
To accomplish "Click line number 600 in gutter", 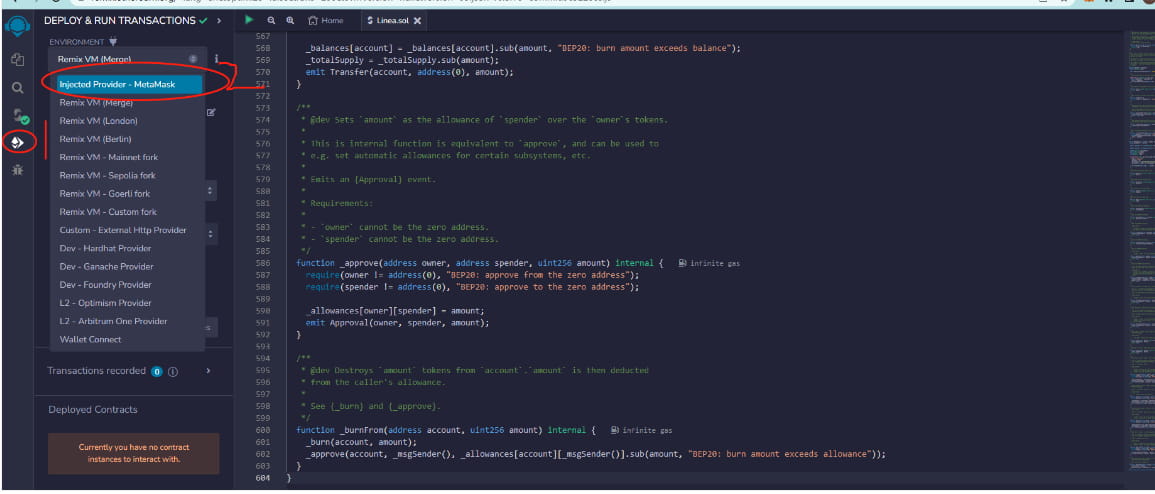I will point(262,430).
